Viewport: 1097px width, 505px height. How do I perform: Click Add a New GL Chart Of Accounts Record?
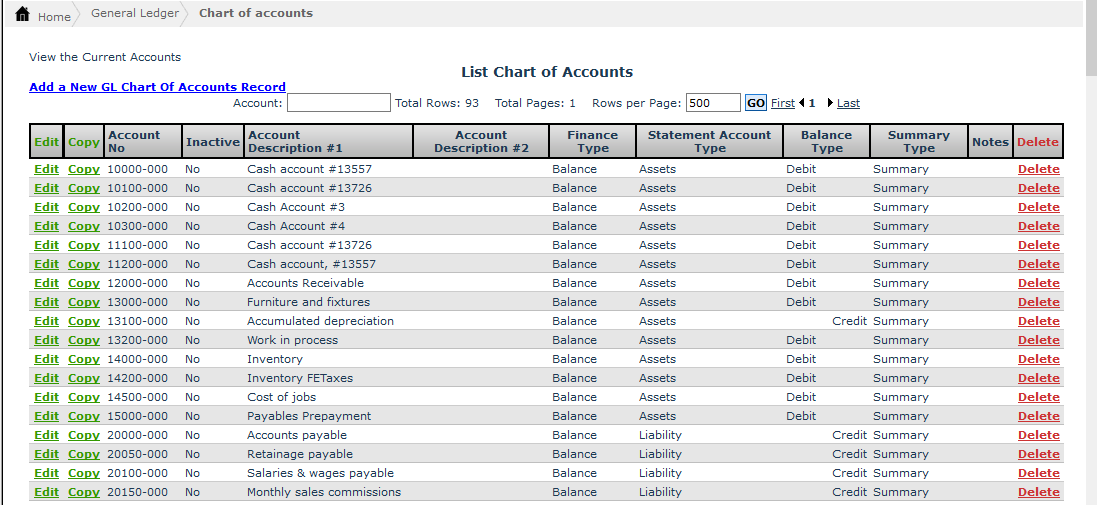pyautogui.click(x=157, y=87)
